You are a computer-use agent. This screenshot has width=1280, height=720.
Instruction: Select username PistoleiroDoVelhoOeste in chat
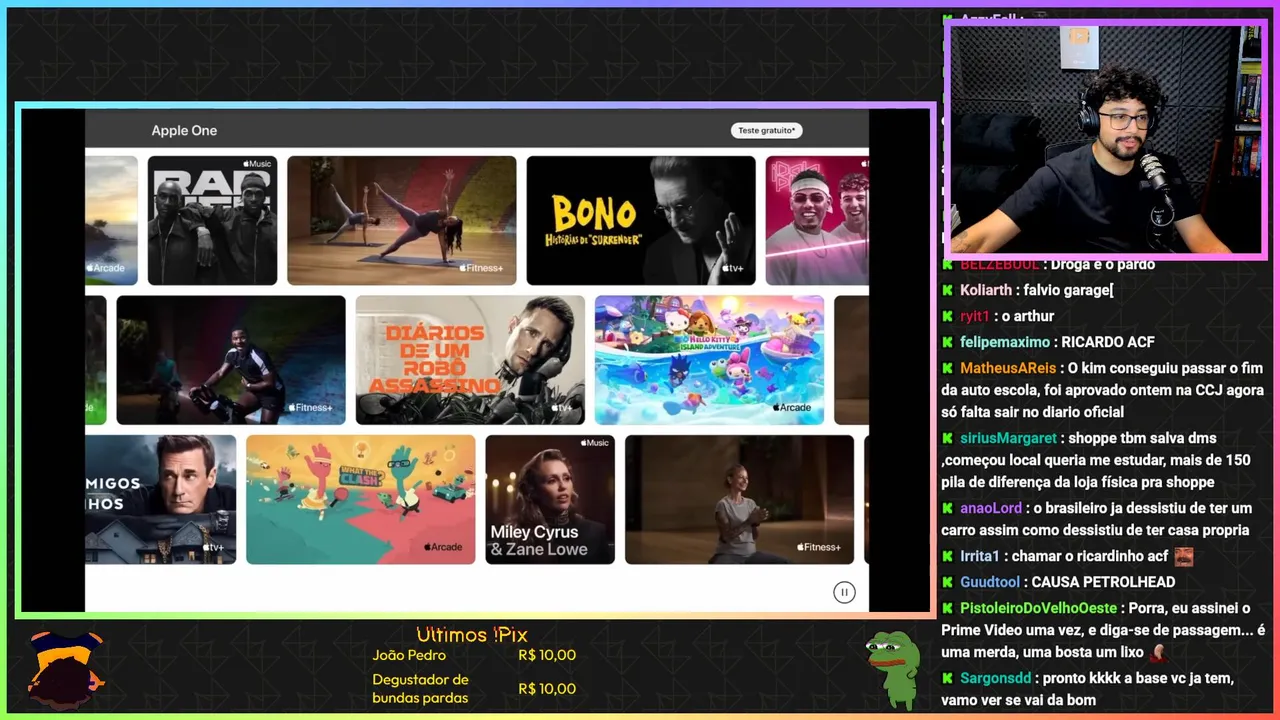[1039, 608]
